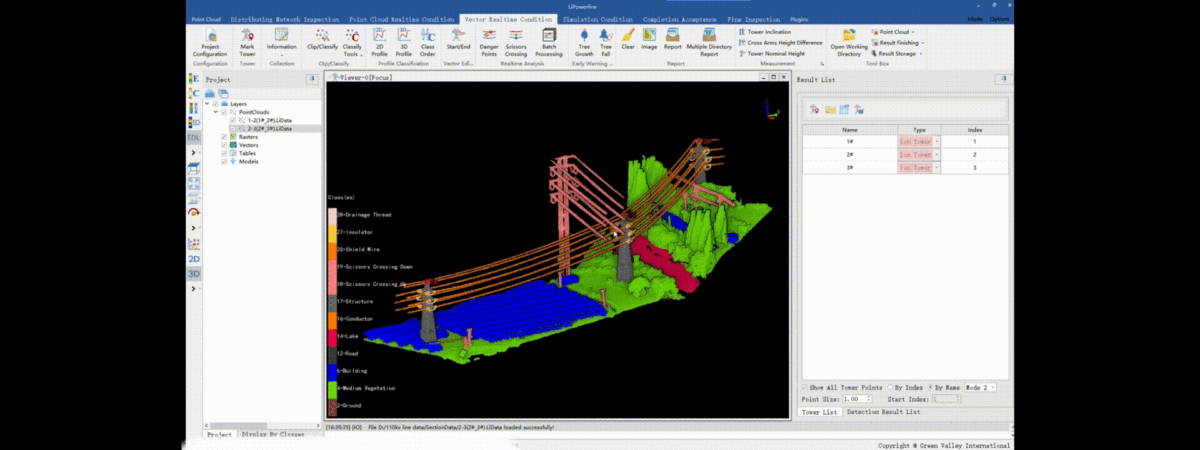
Task: Switch to Simulation Condition tab
Action: [x=598, y=19]
